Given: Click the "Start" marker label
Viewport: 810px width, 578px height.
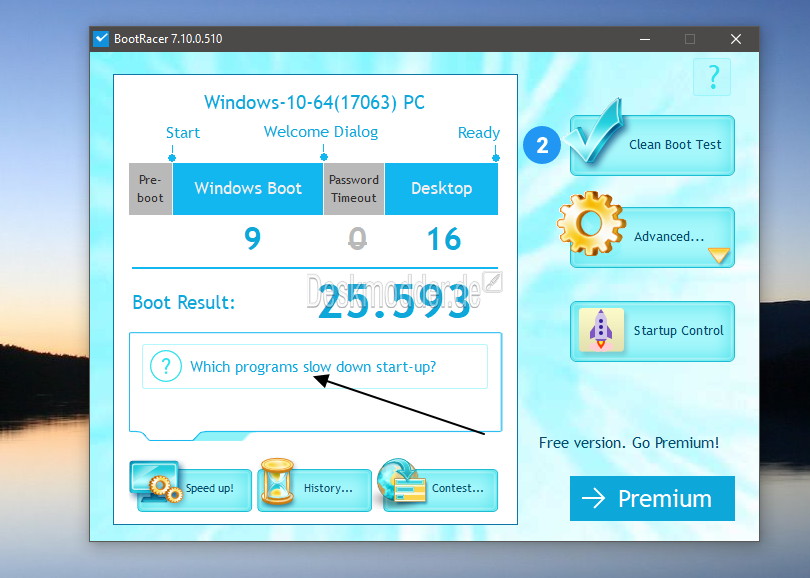Looking at the screenshot, I should point(183,133).
